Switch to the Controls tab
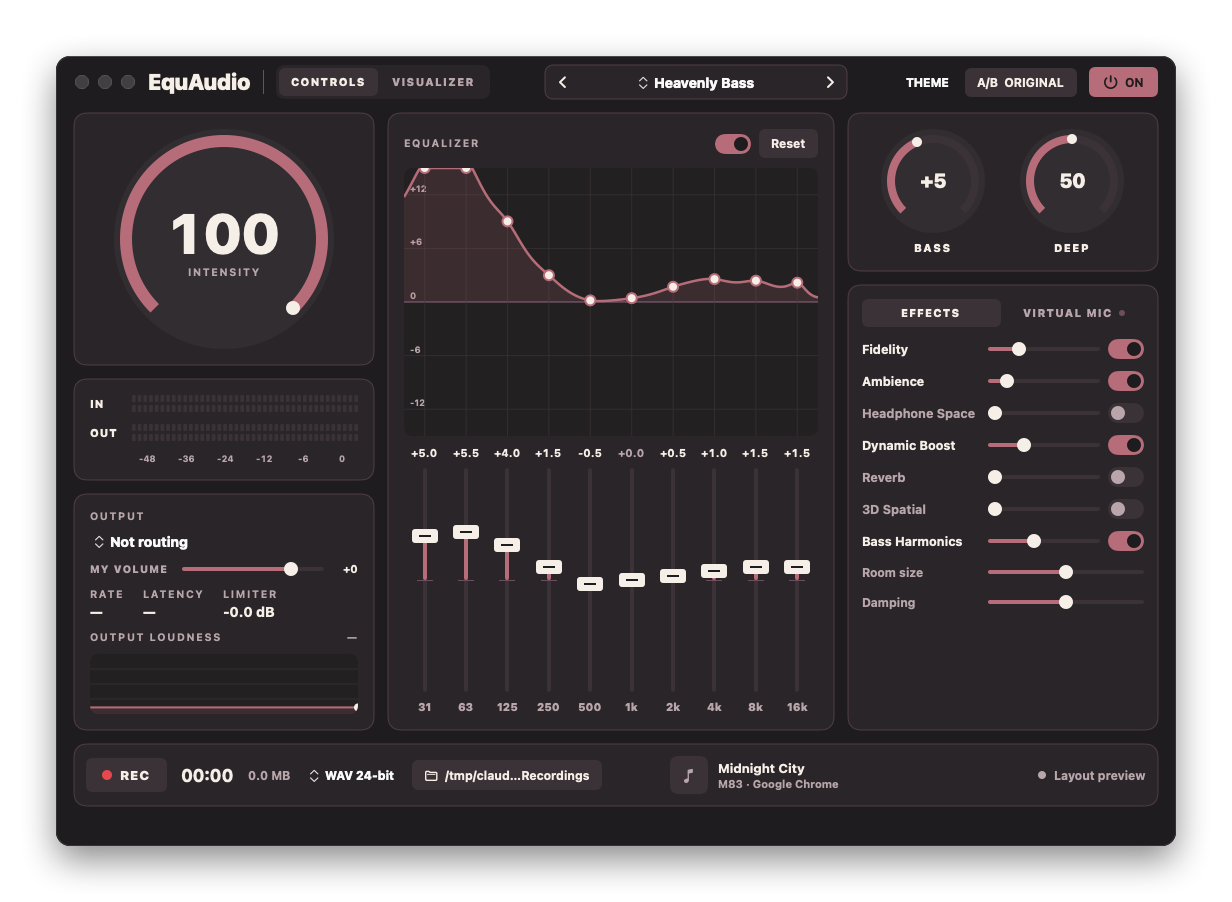The width and height of the screenshot is (1232, 902). (x=328, y=82)
